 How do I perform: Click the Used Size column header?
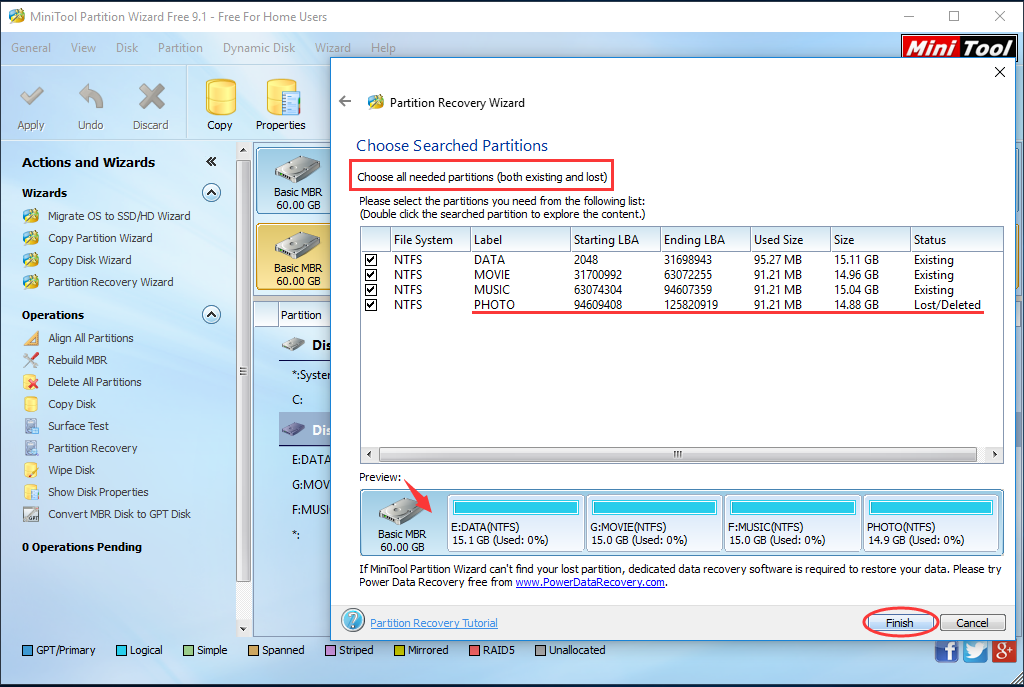pyautogui.click(x=790, y=240)
